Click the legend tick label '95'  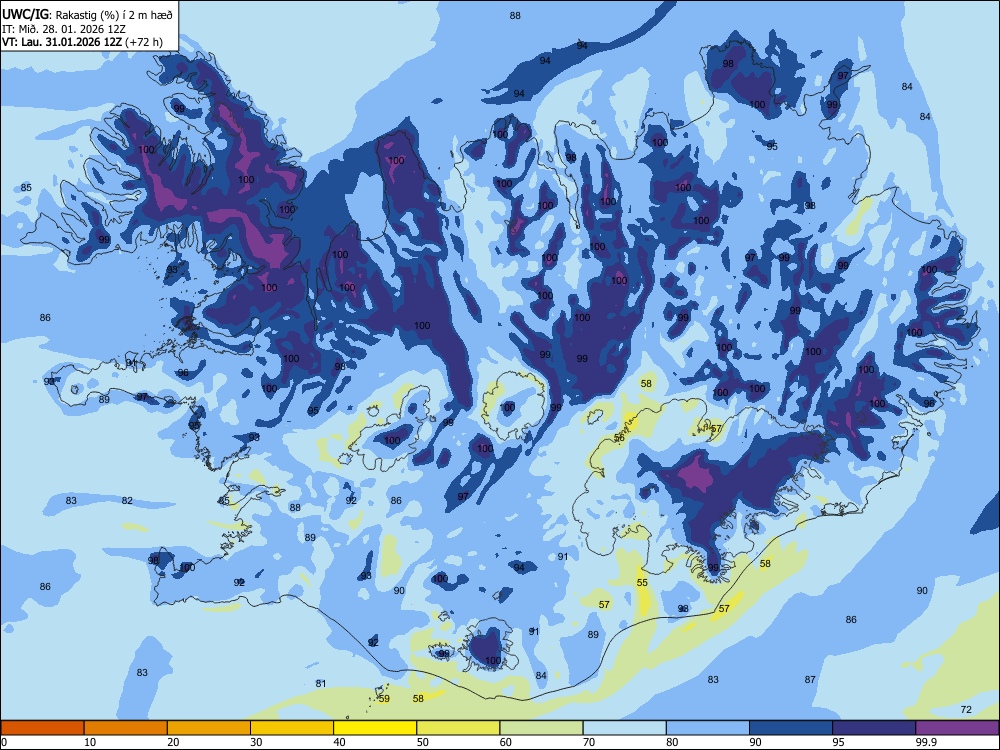click(838, 742)
